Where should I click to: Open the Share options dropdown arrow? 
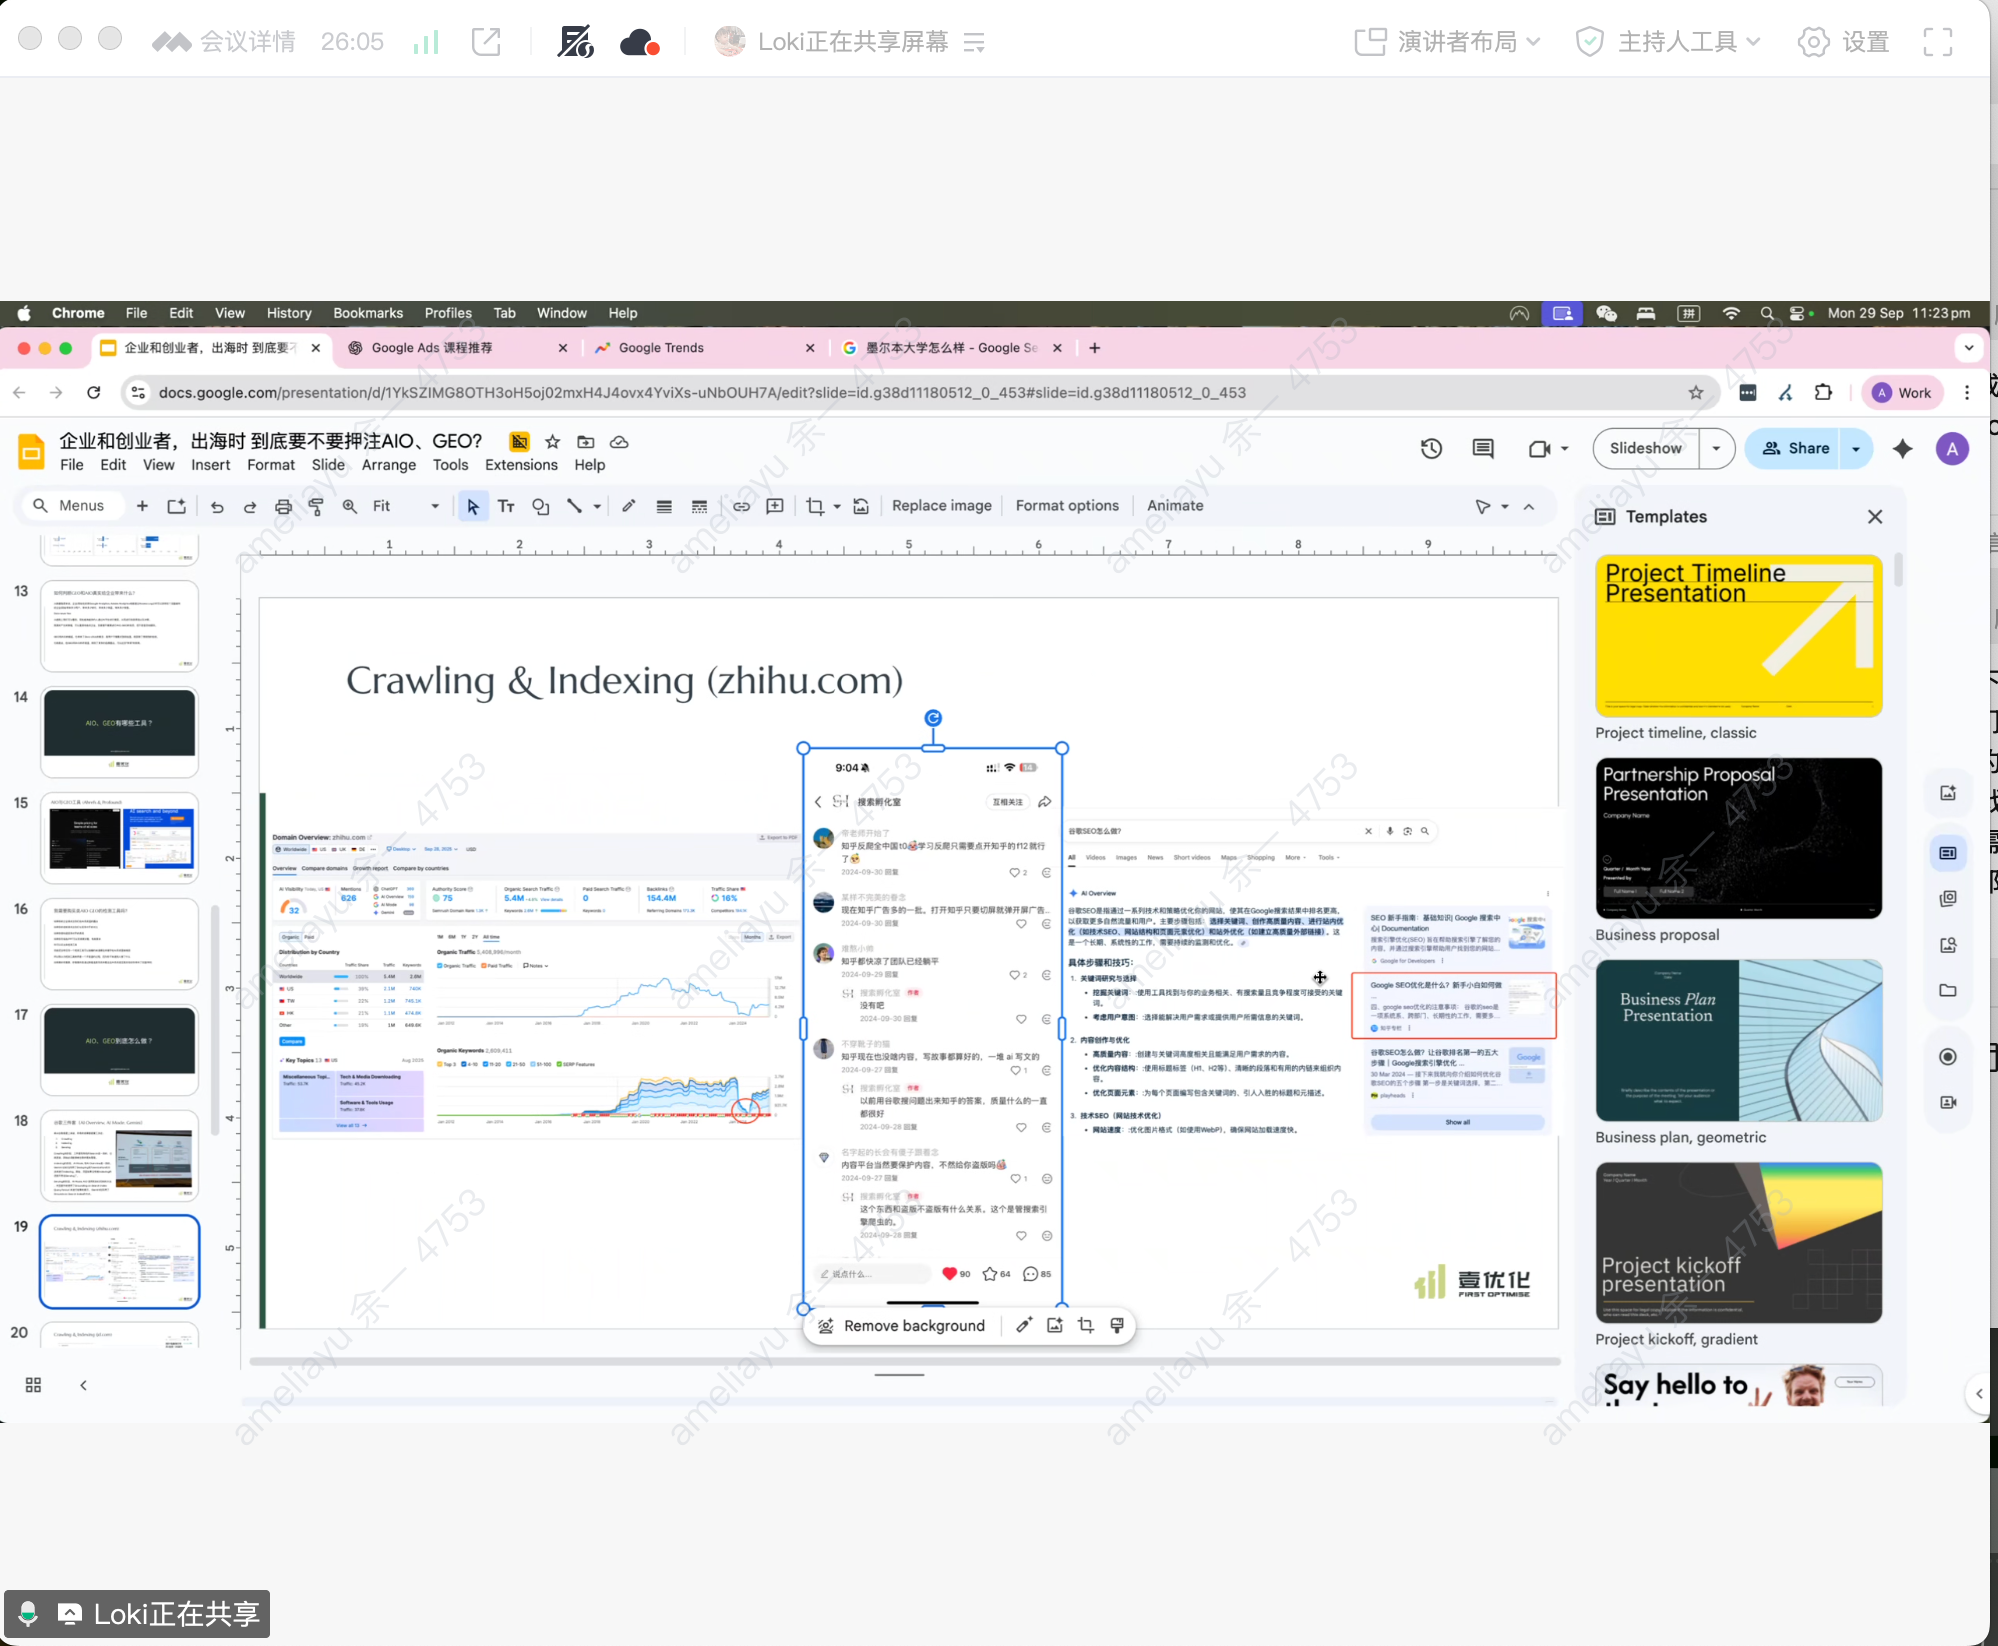pyautogui.click(x=1856, y=449)
